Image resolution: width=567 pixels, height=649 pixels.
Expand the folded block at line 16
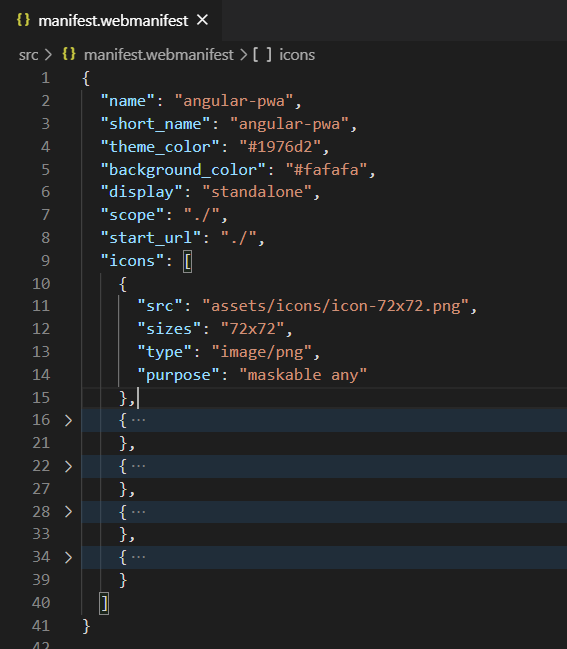pyautogui.click(x=68, y=421)
